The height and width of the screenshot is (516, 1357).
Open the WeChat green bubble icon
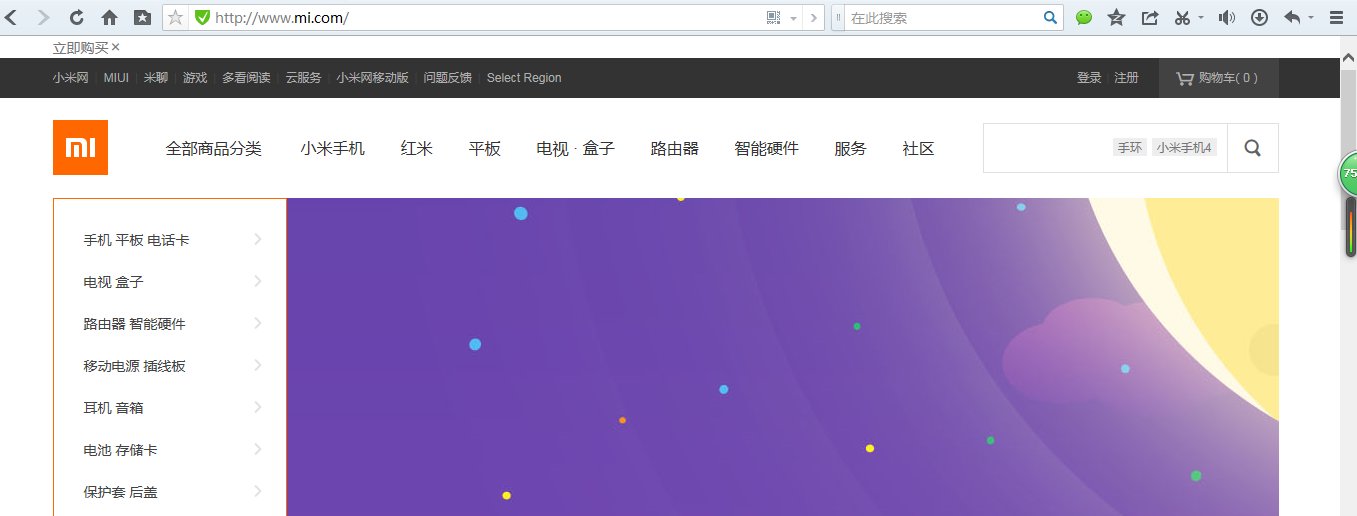pyautogui.click(x=1084, y=17)
